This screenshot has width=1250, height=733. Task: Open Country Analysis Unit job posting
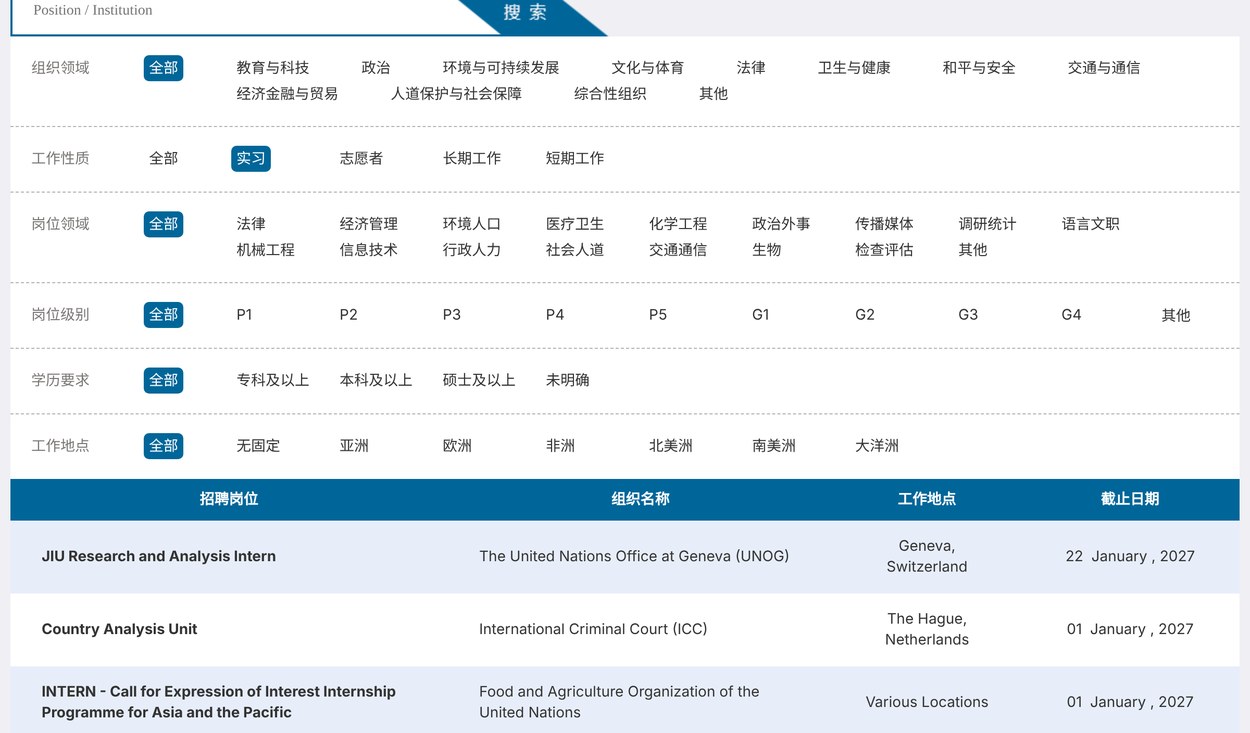(x=120, y=630)
